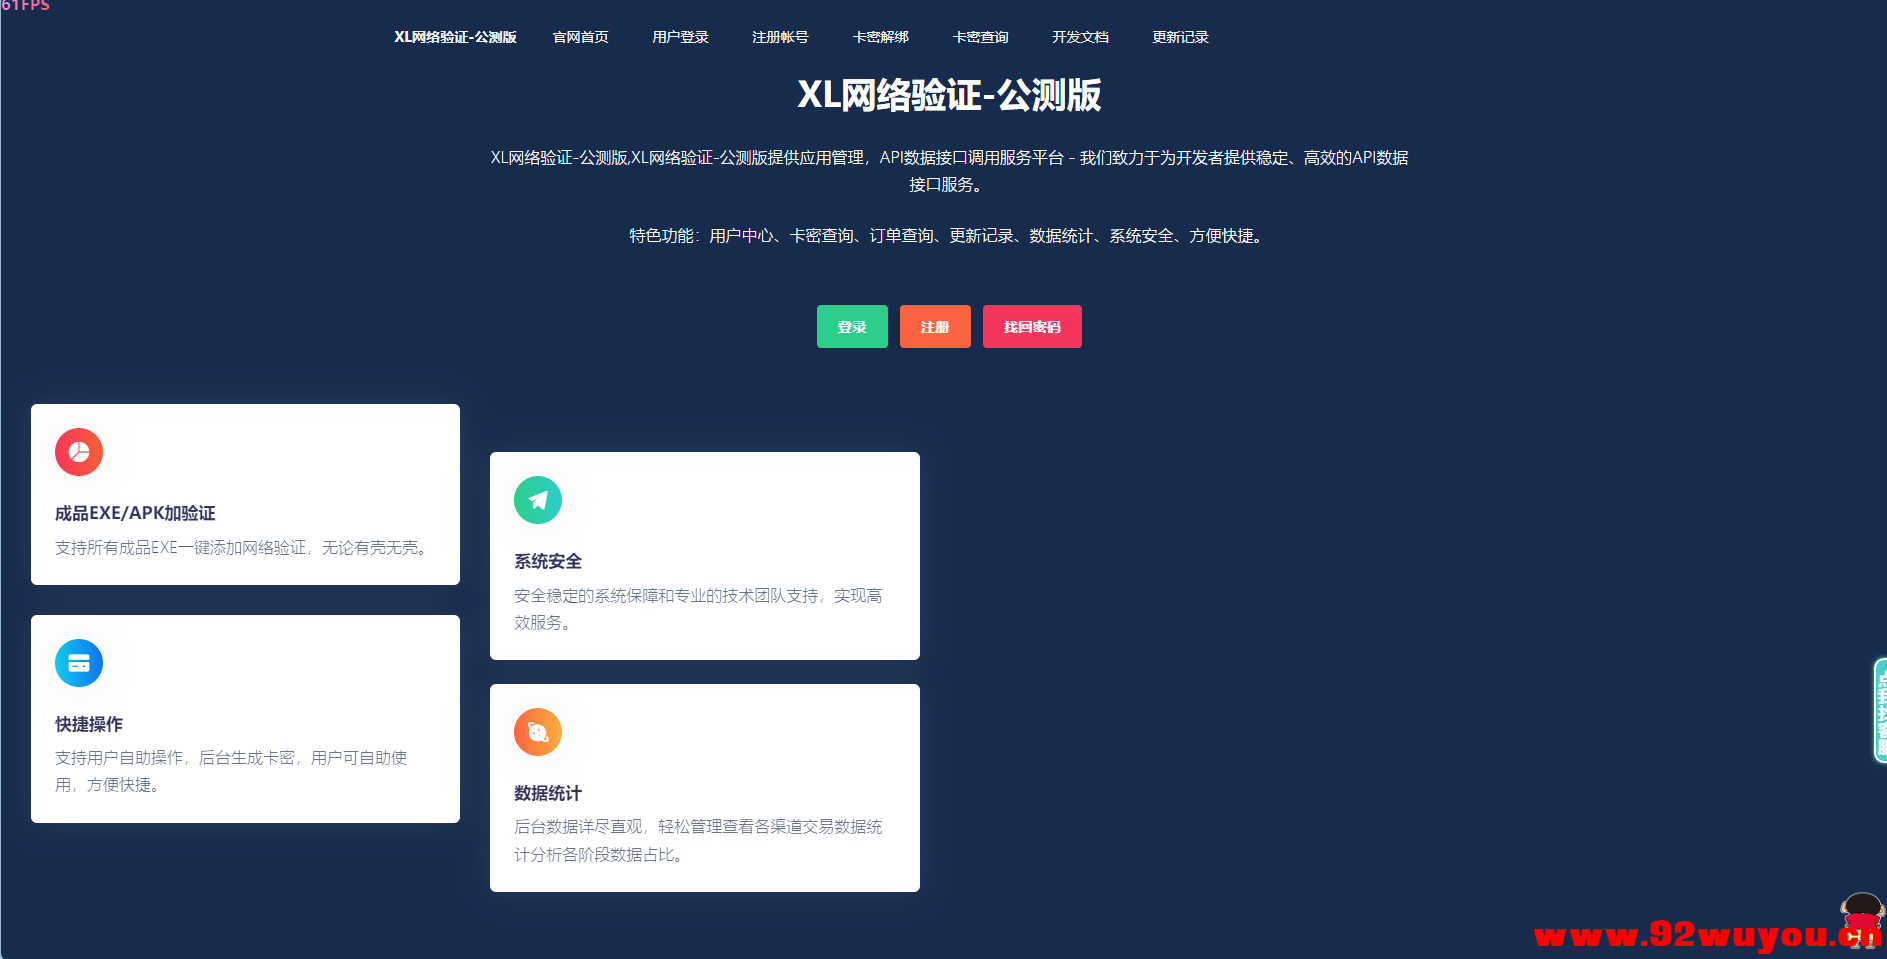Click the 61FPS counter in the top left
This screenshot has height=959, width=1887.
(26, 7)
